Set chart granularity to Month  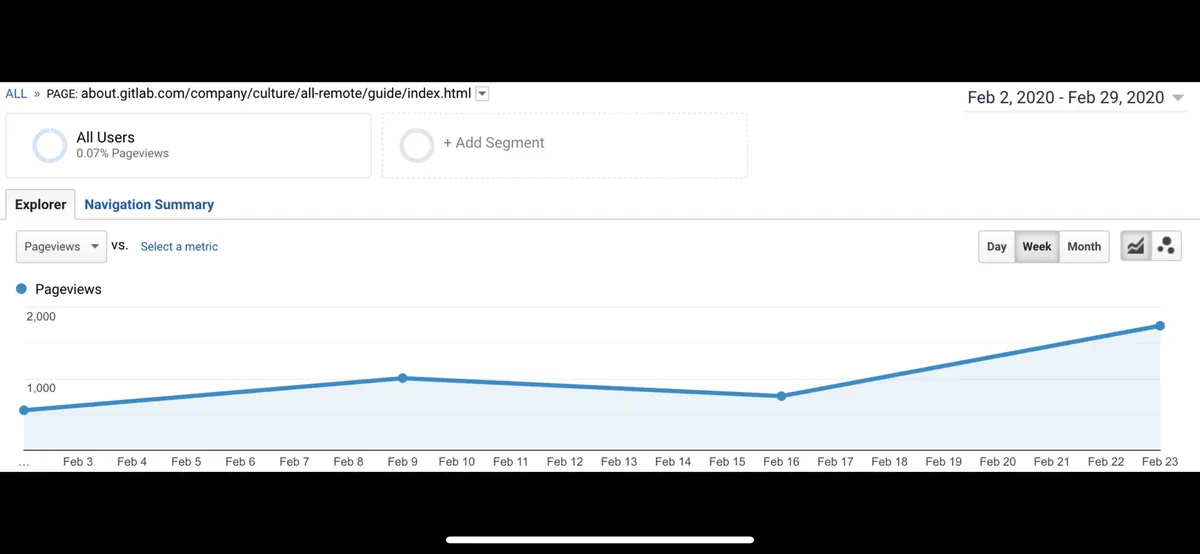click(1084, 246)
